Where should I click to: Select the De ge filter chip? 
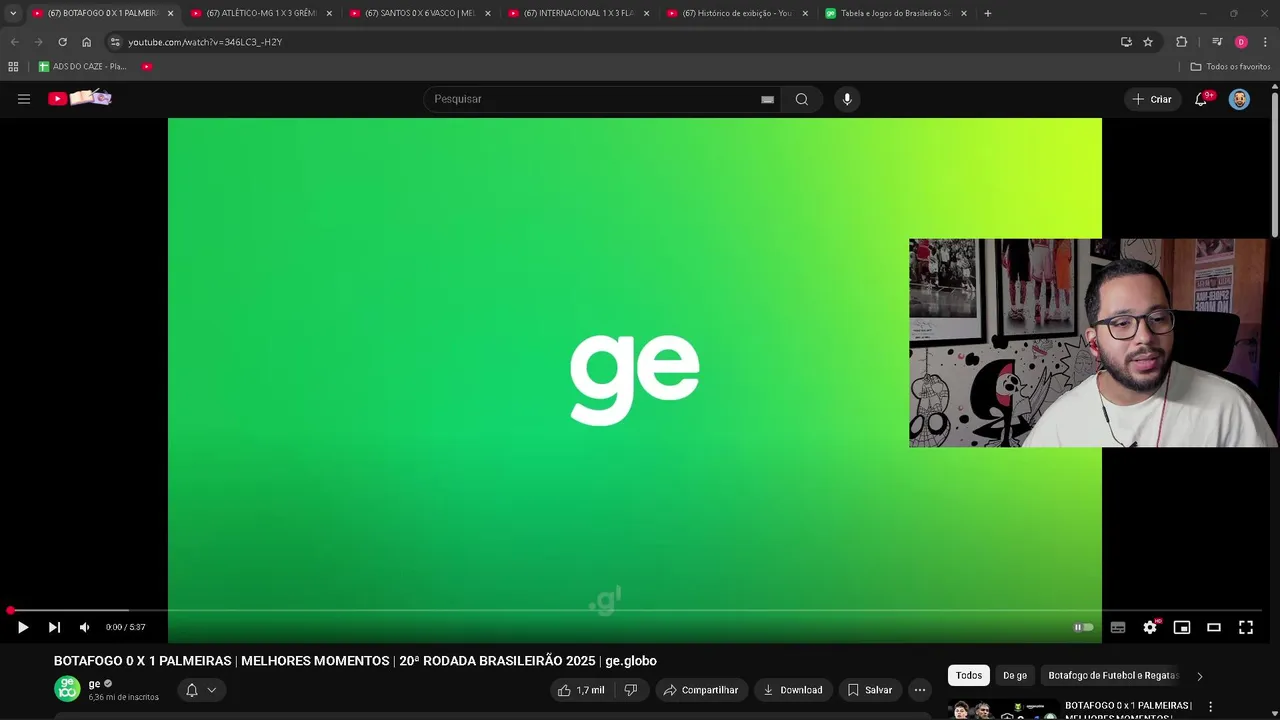pos(1015,675)
